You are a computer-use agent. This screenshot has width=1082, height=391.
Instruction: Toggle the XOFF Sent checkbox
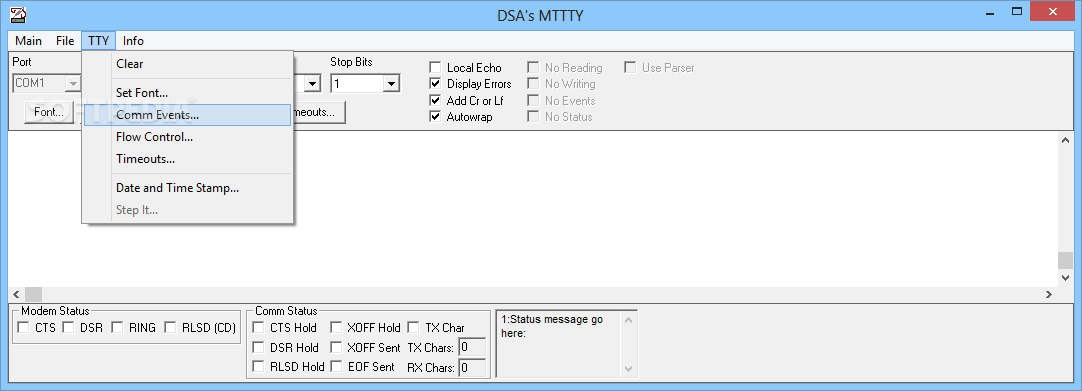(x=336, y=347)
